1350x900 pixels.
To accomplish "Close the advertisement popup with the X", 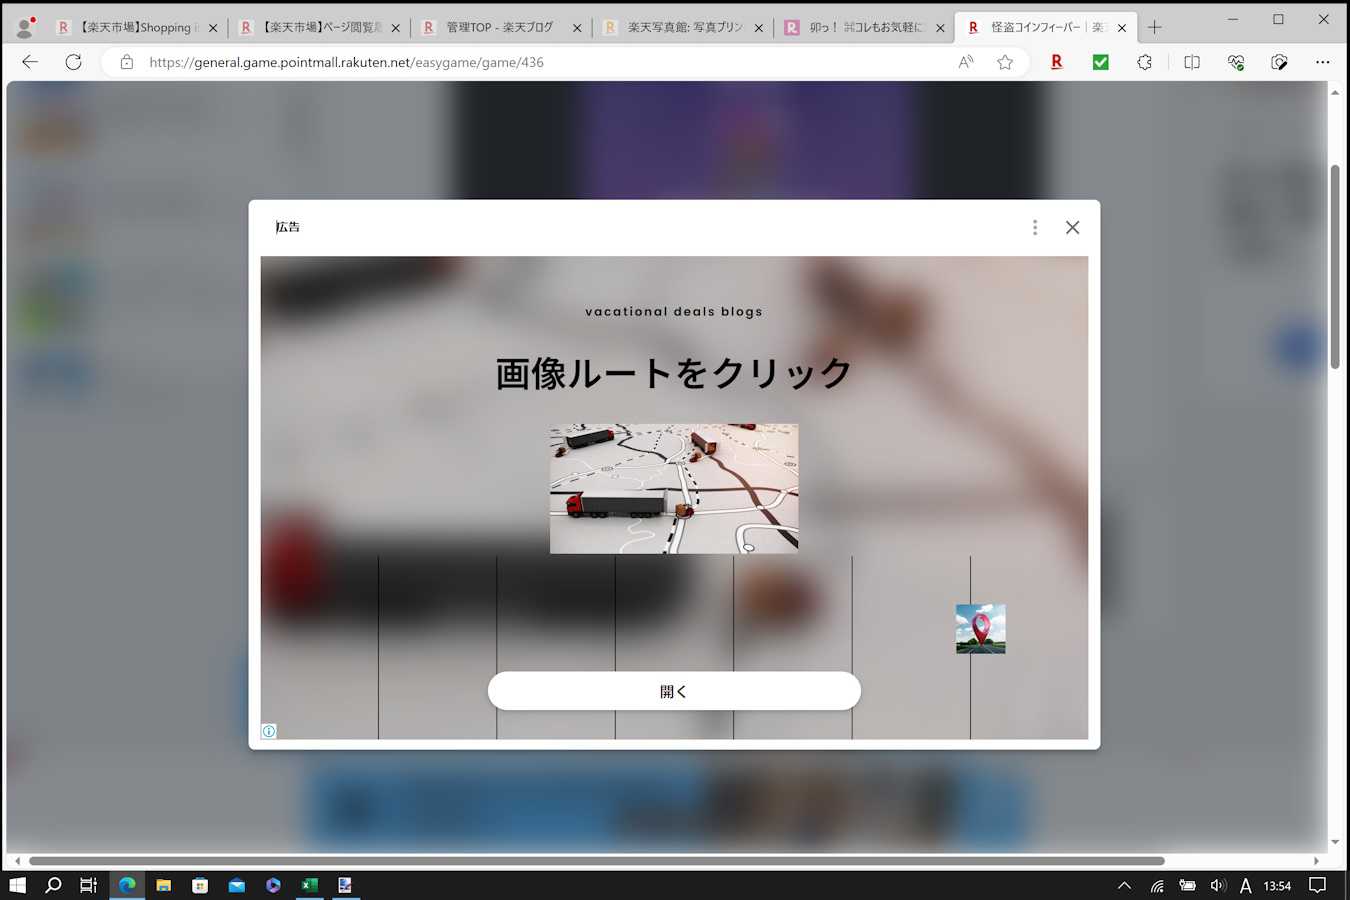I will point(1072,228).
